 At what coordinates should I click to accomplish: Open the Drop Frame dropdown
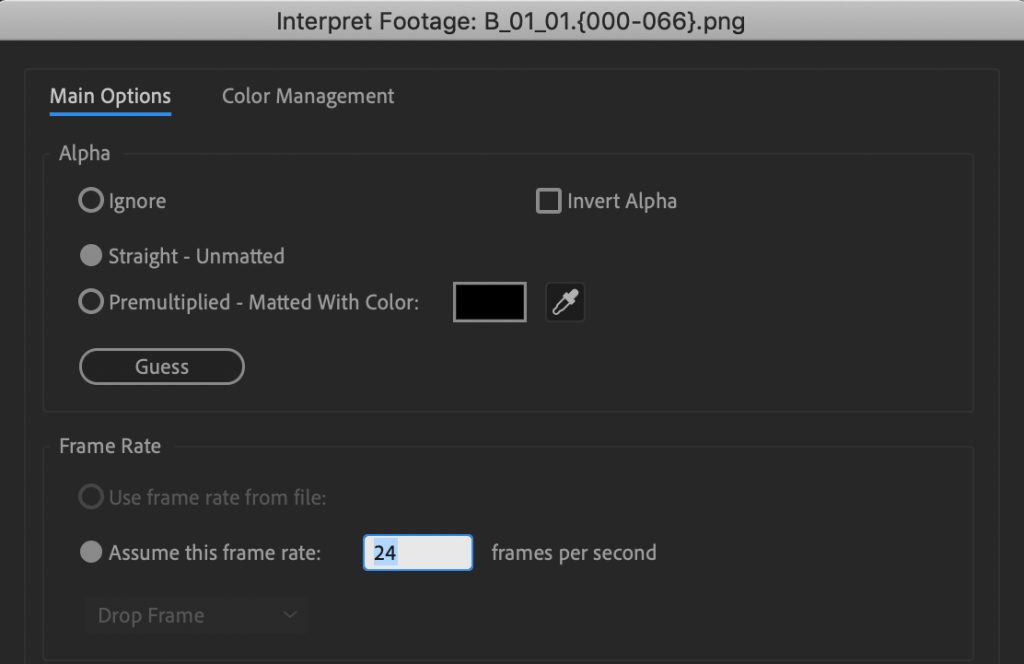point(195,615)
